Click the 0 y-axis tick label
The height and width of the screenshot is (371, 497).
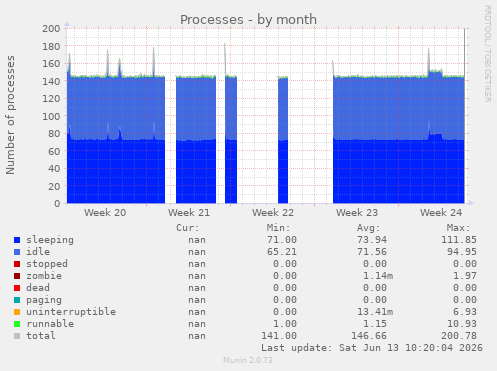[x=57, y=203]
